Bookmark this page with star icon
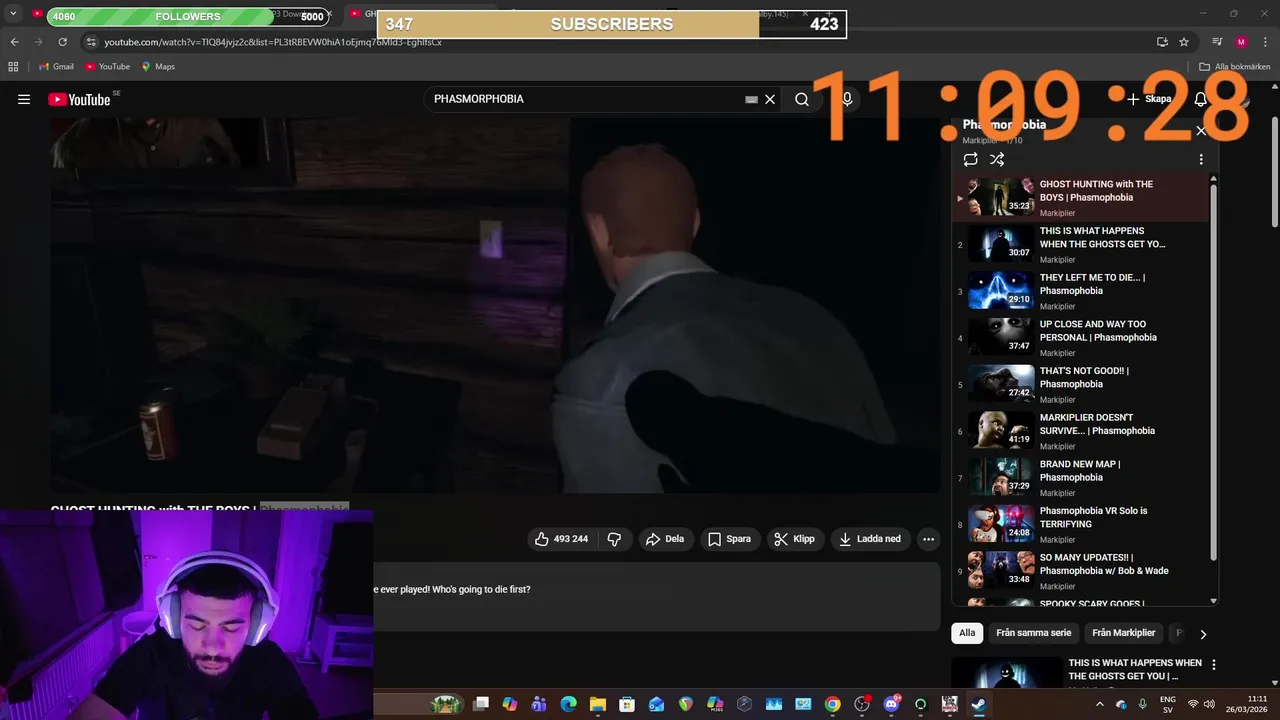The image size is (1280, 720). tap(1184, 42)
